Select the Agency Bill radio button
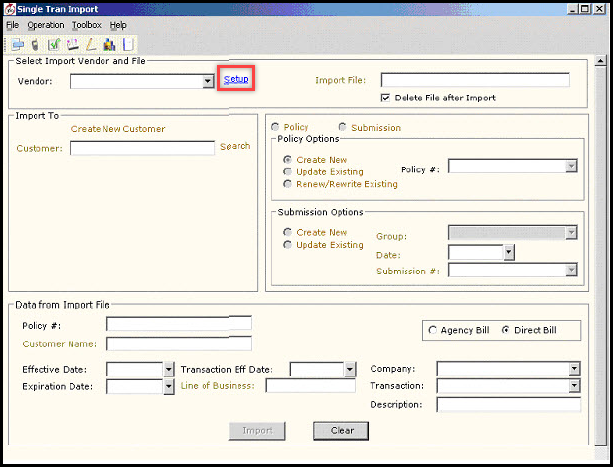This screenshot has width=613, height=467. point(432,330)
